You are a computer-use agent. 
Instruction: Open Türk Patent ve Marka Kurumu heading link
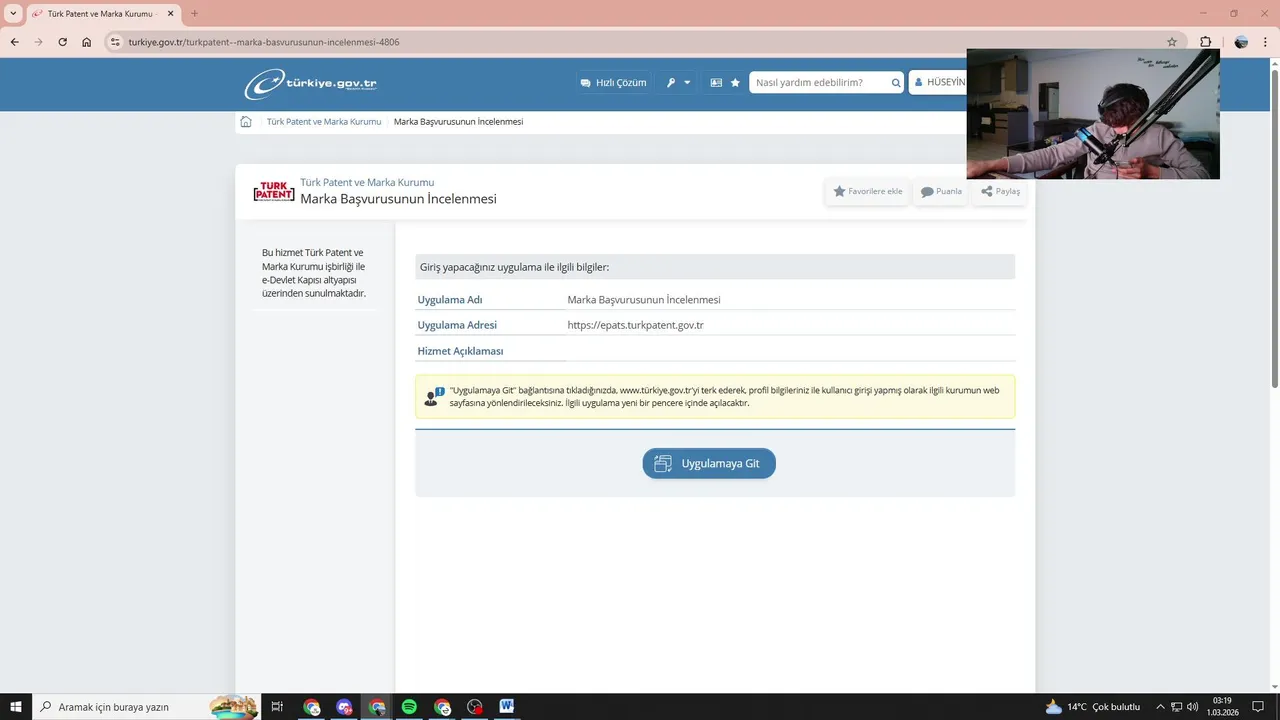tap(367, 183)
